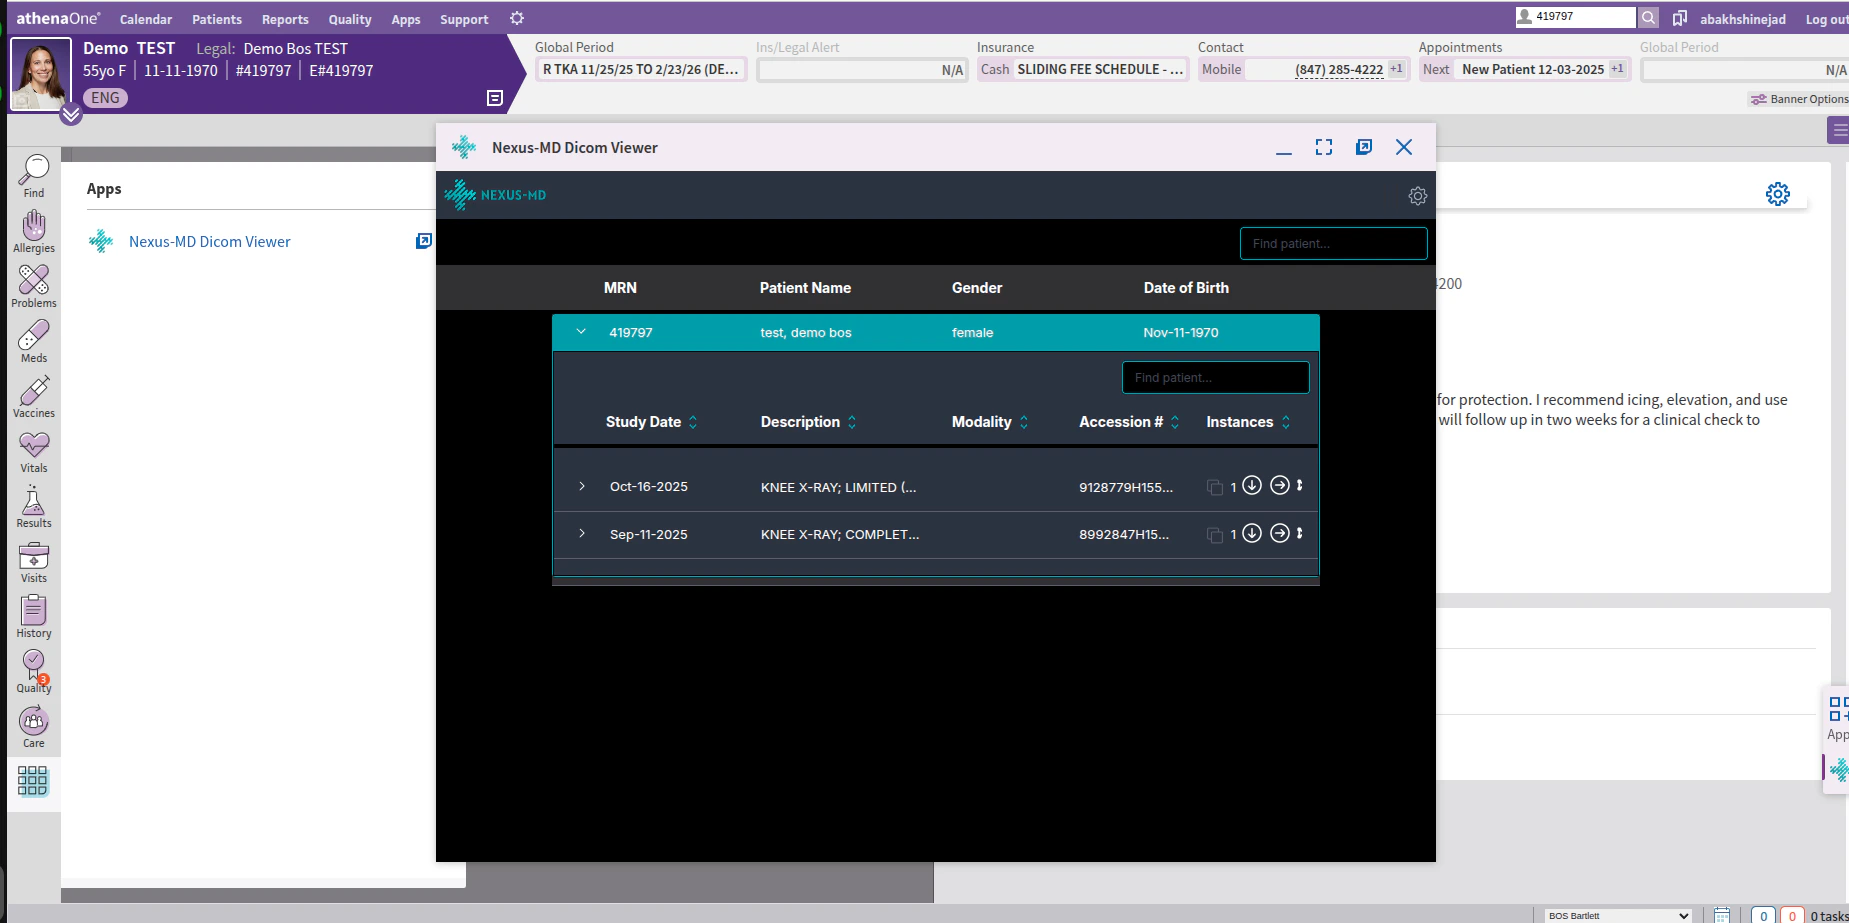This screenshot has width=1849, height=923.
Task: Focus the study-level Find patient filter field
Action: click(x=1215, y=377)
